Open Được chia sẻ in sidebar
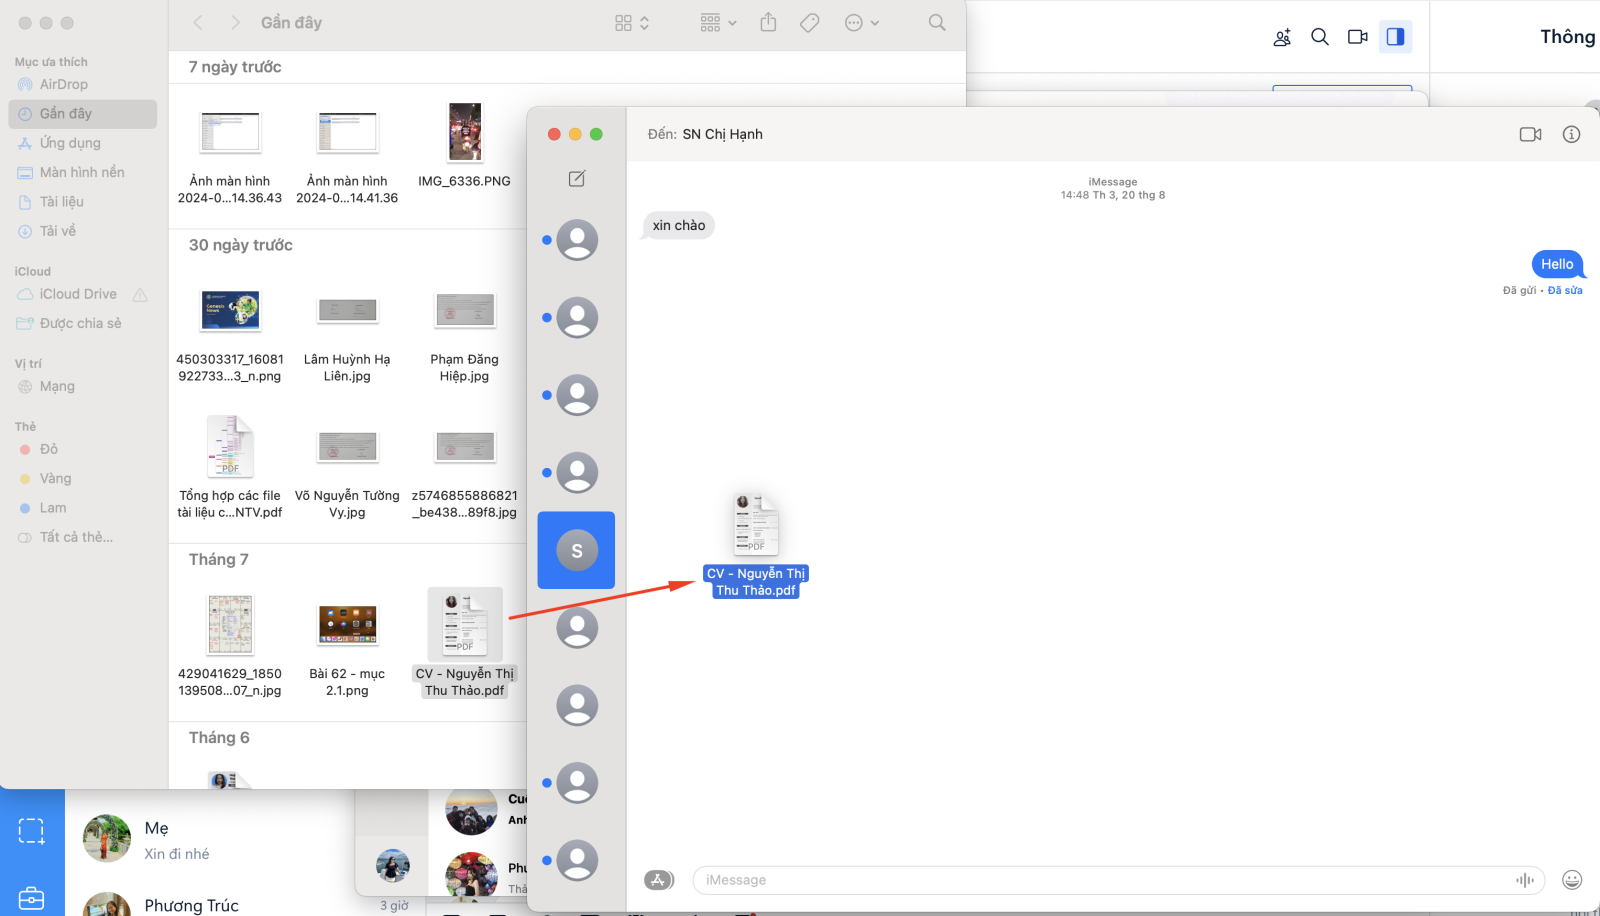1600x916 pixels. click(x=82, y=323)
